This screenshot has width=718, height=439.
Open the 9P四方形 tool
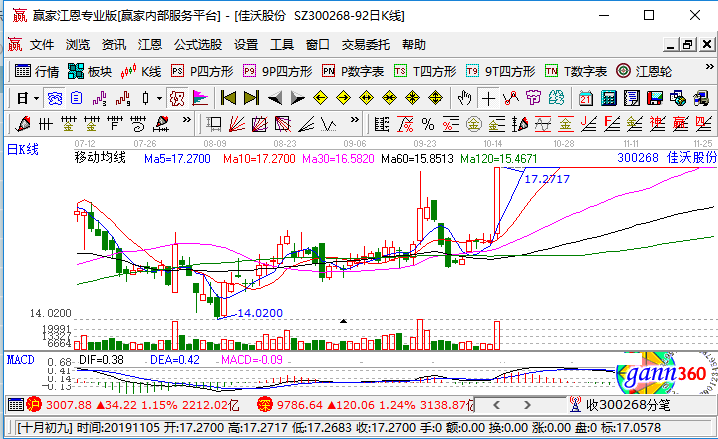[x=277, y=71]
